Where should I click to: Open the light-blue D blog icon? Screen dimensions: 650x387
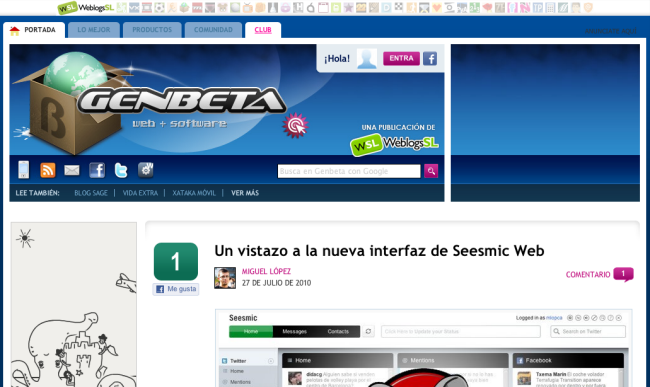pyautogui.click(x=386, y=7)
